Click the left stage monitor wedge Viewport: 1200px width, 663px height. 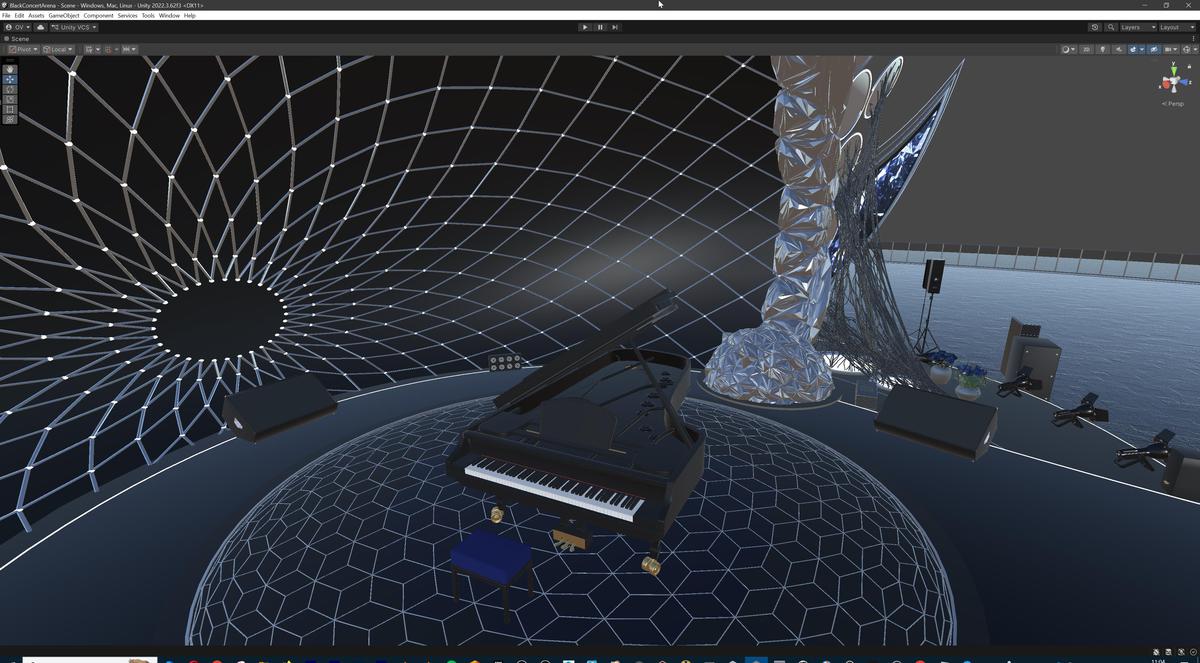pyautogui.click(x=279, y=406)
